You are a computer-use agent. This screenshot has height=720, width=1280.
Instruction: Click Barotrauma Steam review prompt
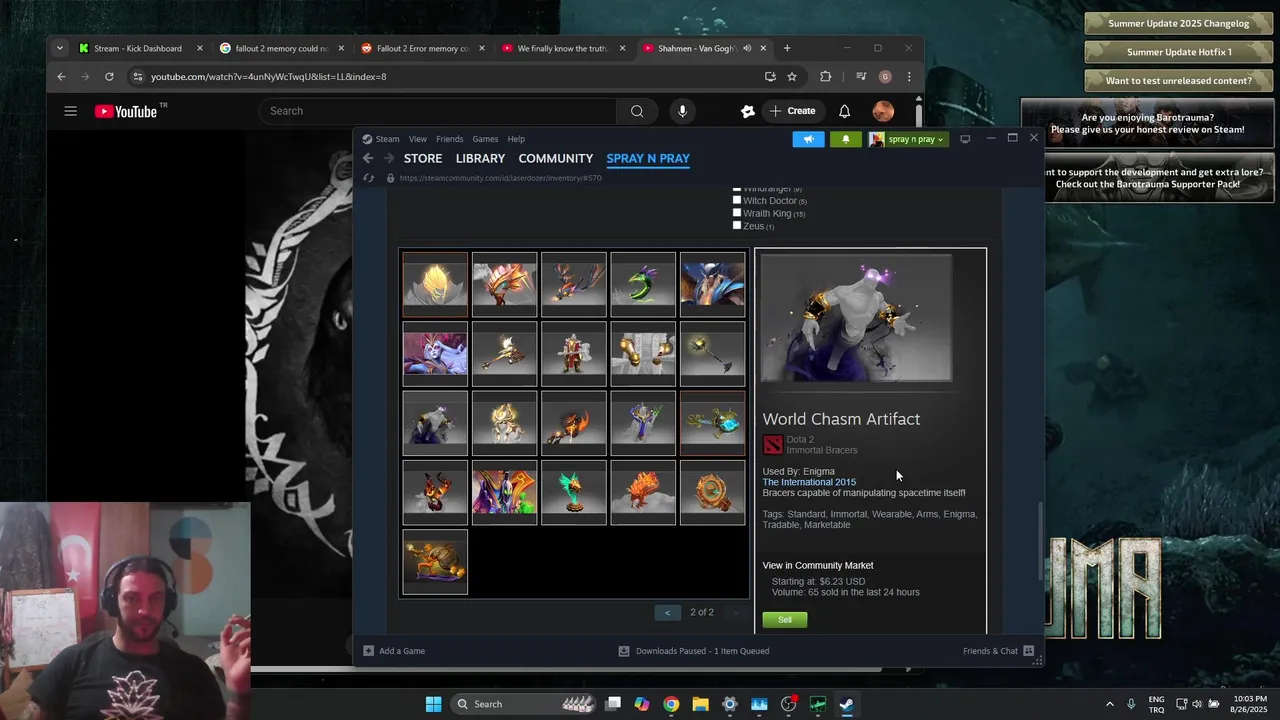coord(1148,123)
